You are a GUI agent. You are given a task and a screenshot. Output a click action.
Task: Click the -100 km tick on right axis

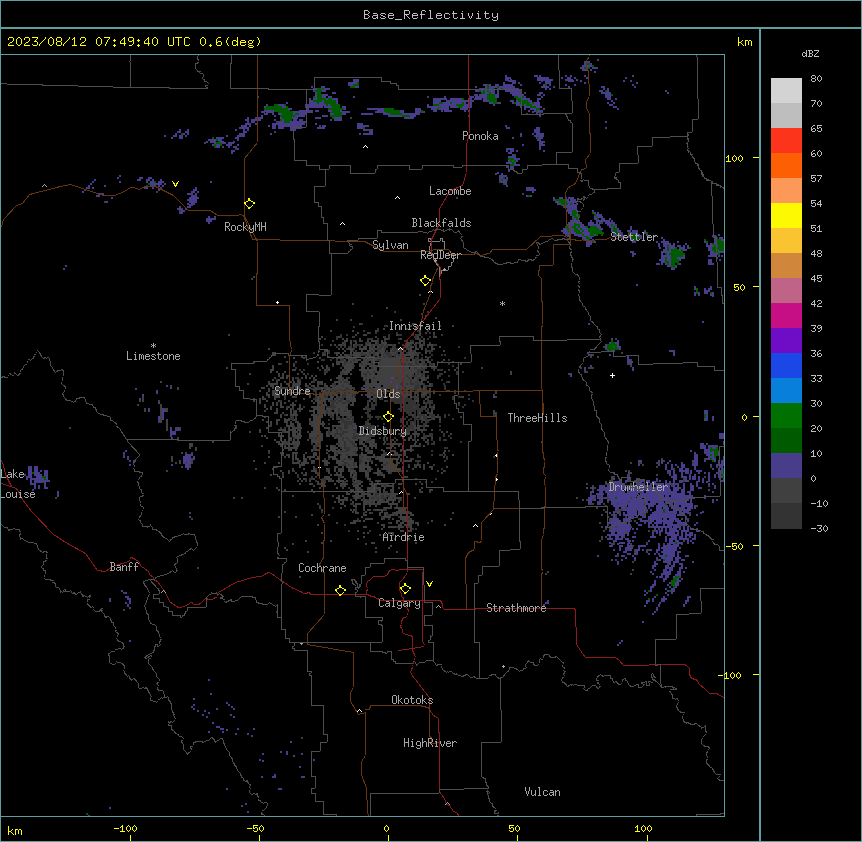pos(731,675)
